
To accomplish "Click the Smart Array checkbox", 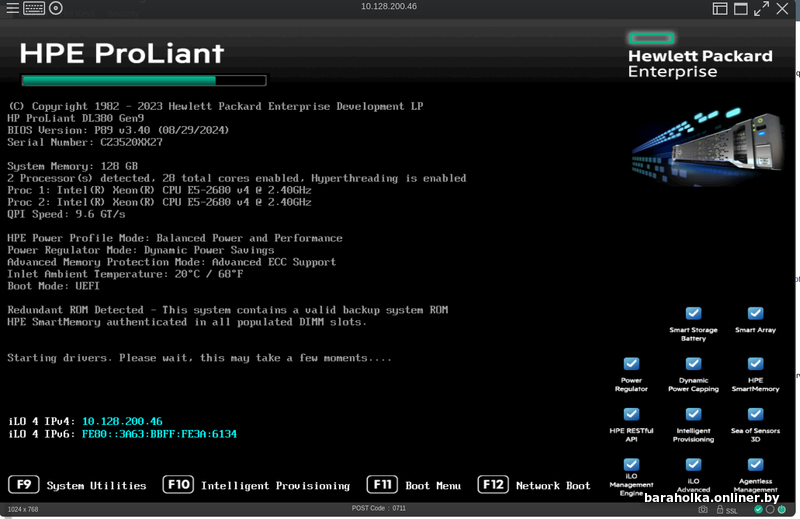I will pyautogui.click(x=755, y=313).
